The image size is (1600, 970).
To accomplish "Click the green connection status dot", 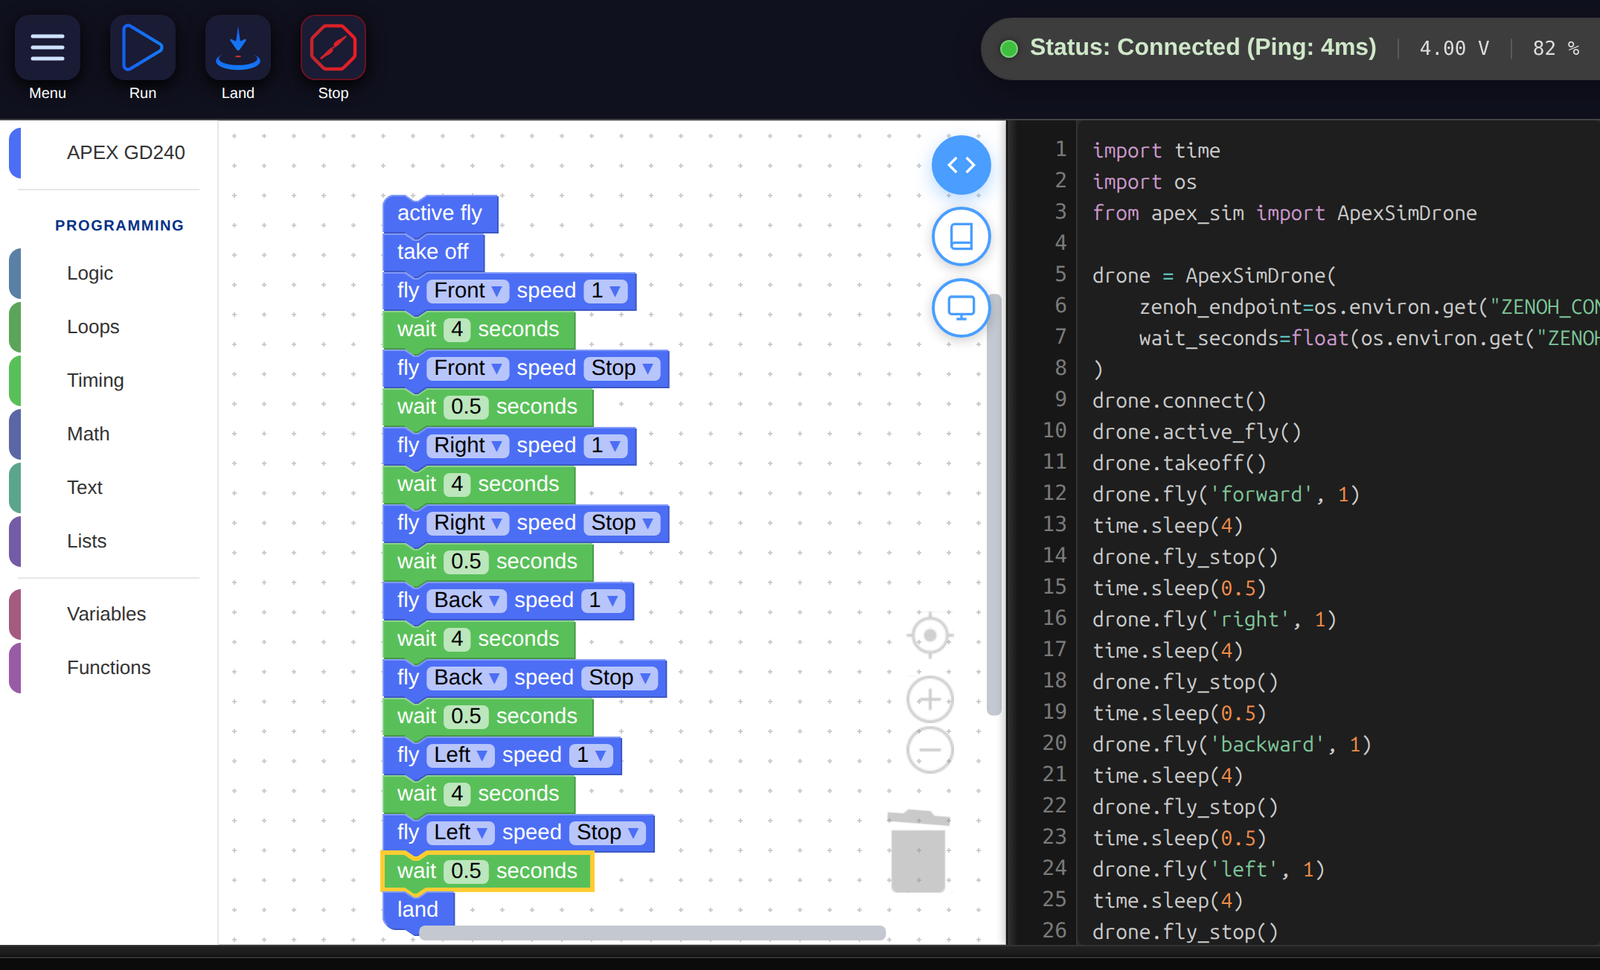I will [x=1009, y=48].
